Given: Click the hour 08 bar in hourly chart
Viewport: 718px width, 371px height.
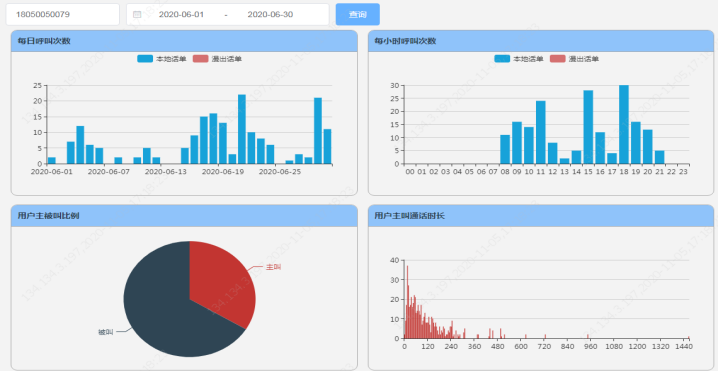Looking at the screenshot, I should [505, 149].
